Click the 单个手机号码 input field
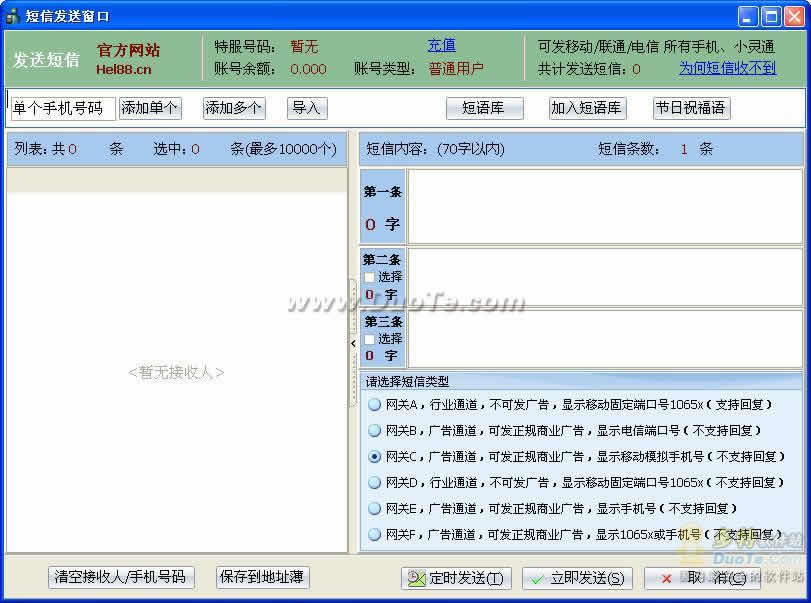 pyautogui.click(x=62, y=108)
